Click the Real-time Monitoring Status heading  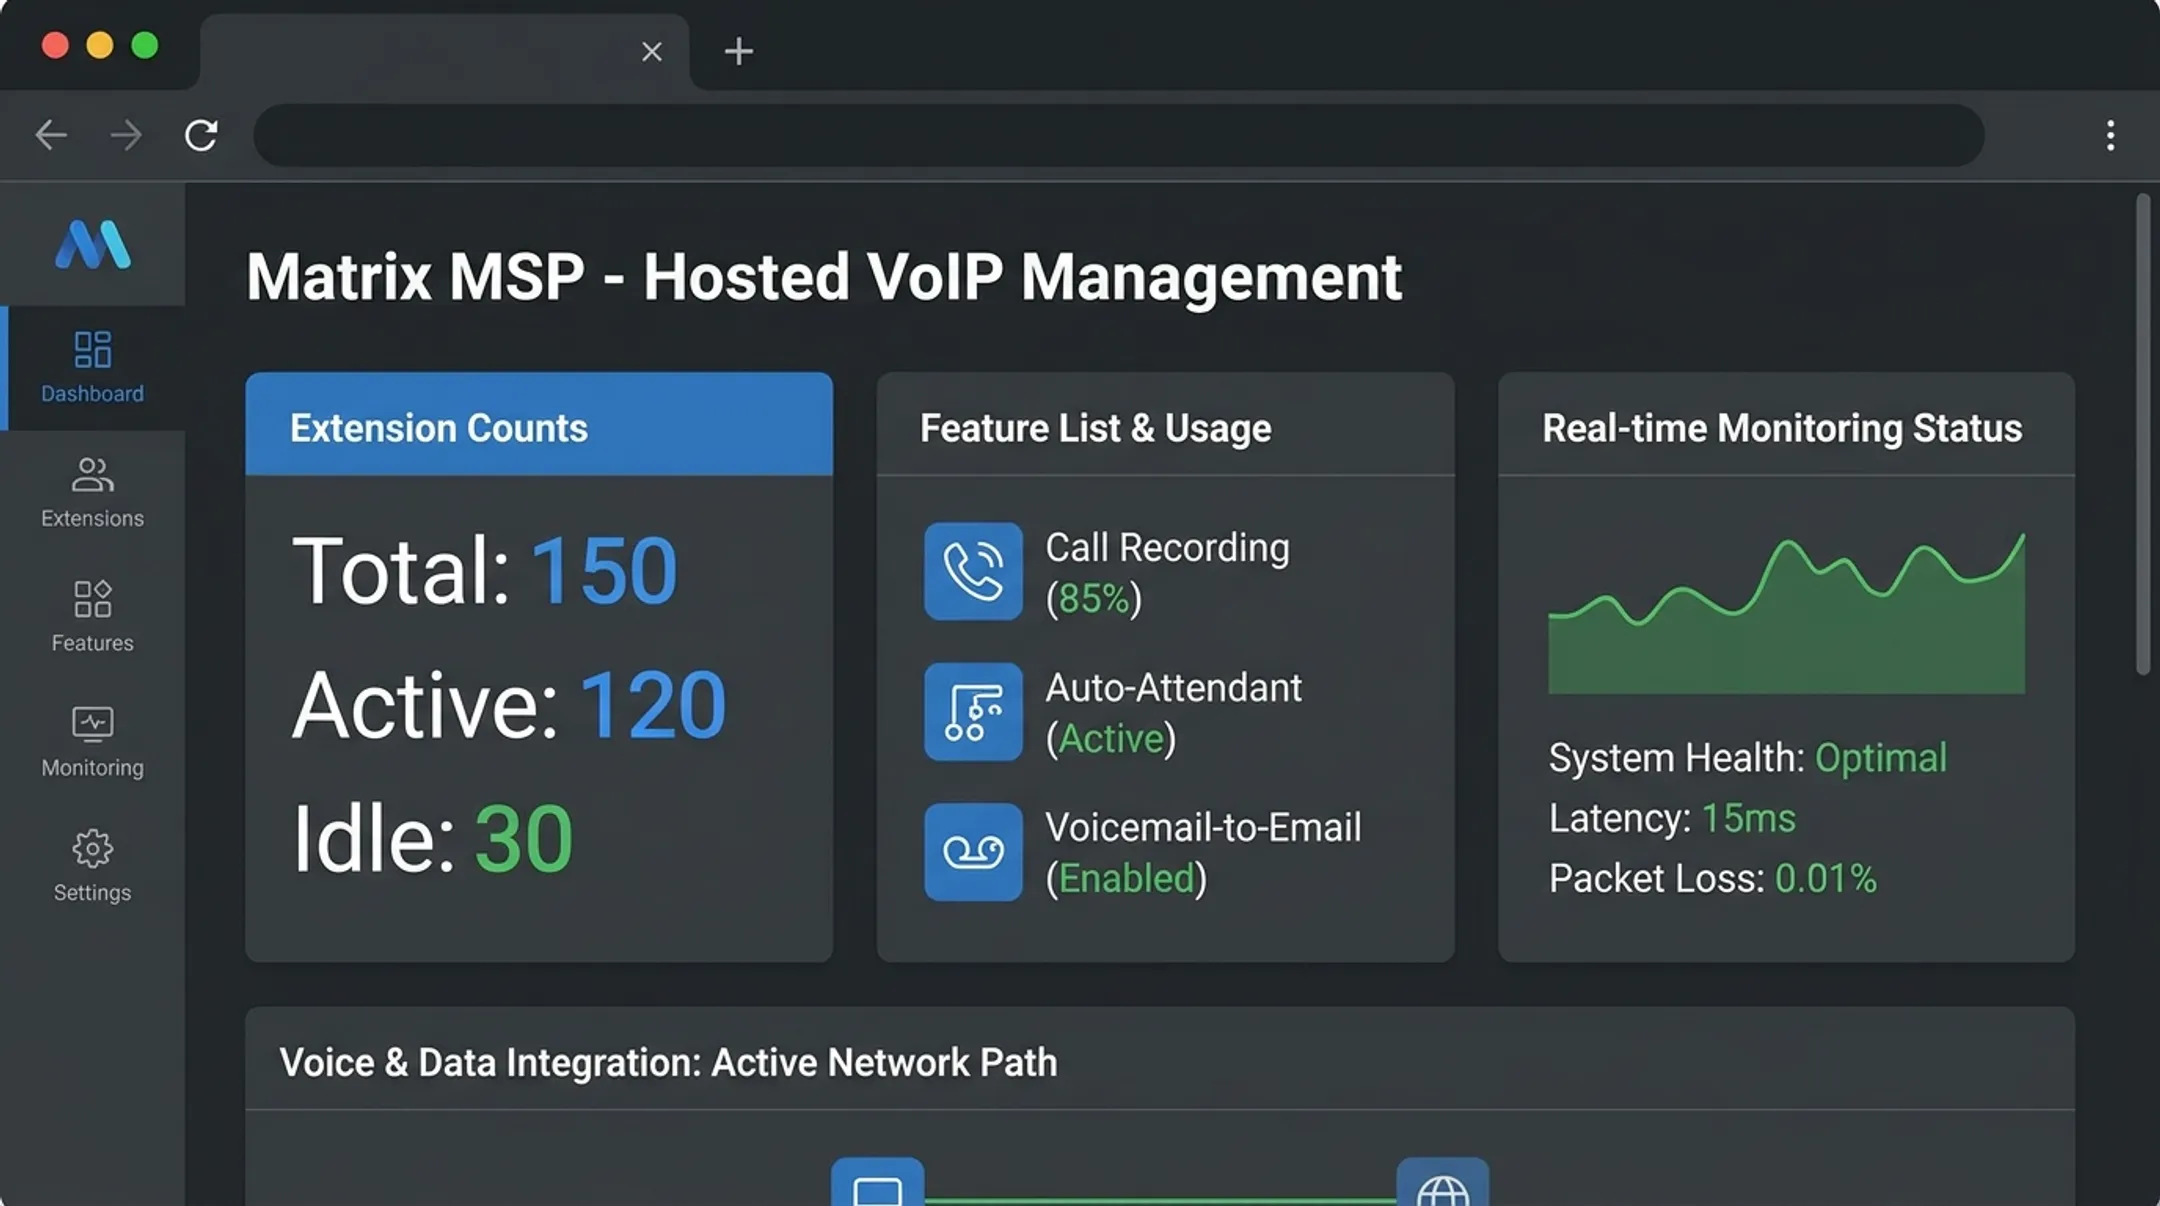(1782, 428)
